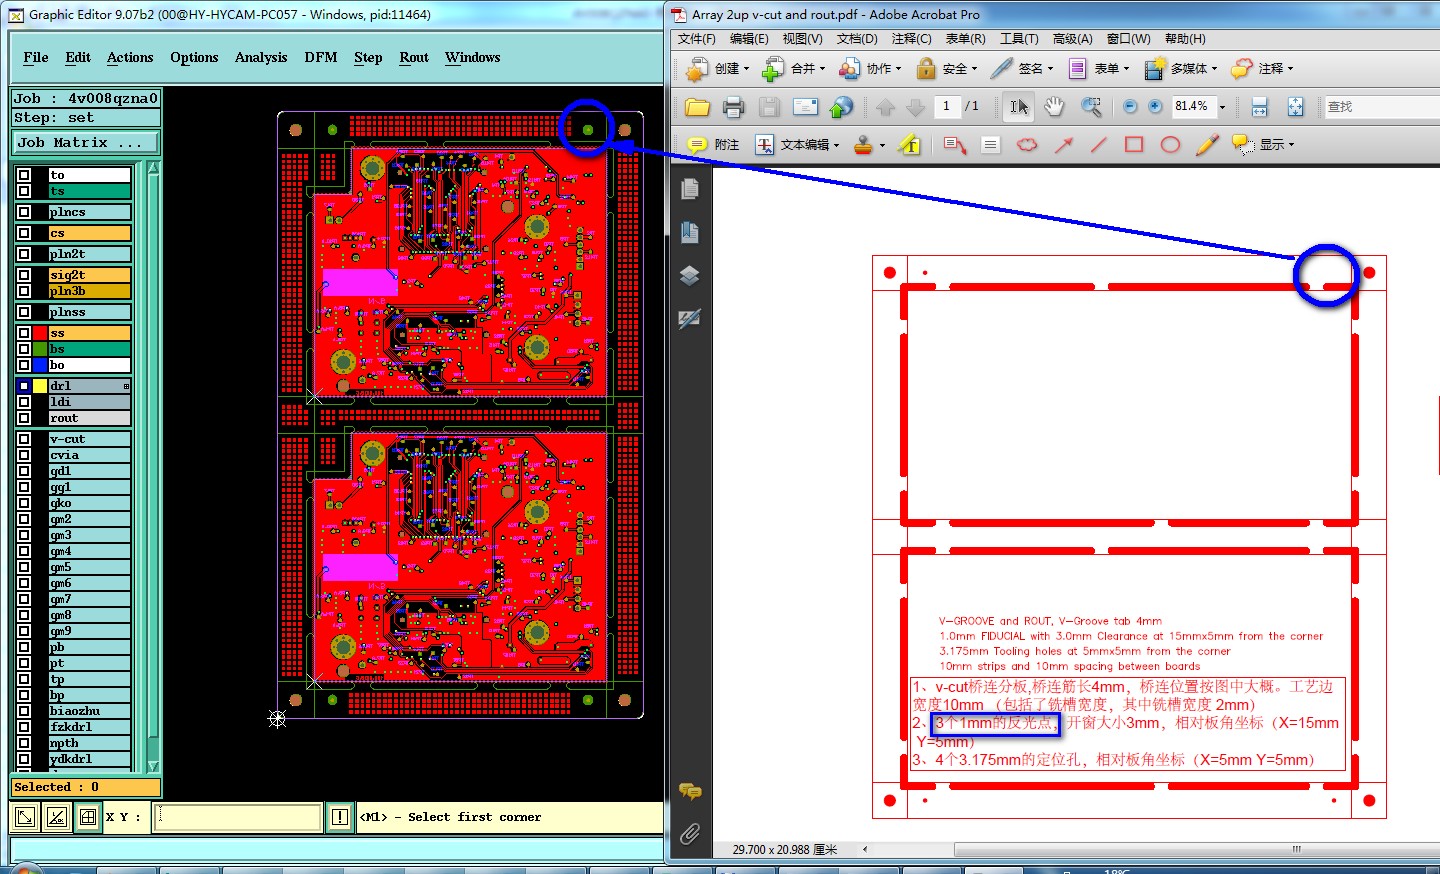The image size is (1440, 874).
Task: Choose the Hand pan tool
Action: pos(1054,107)
